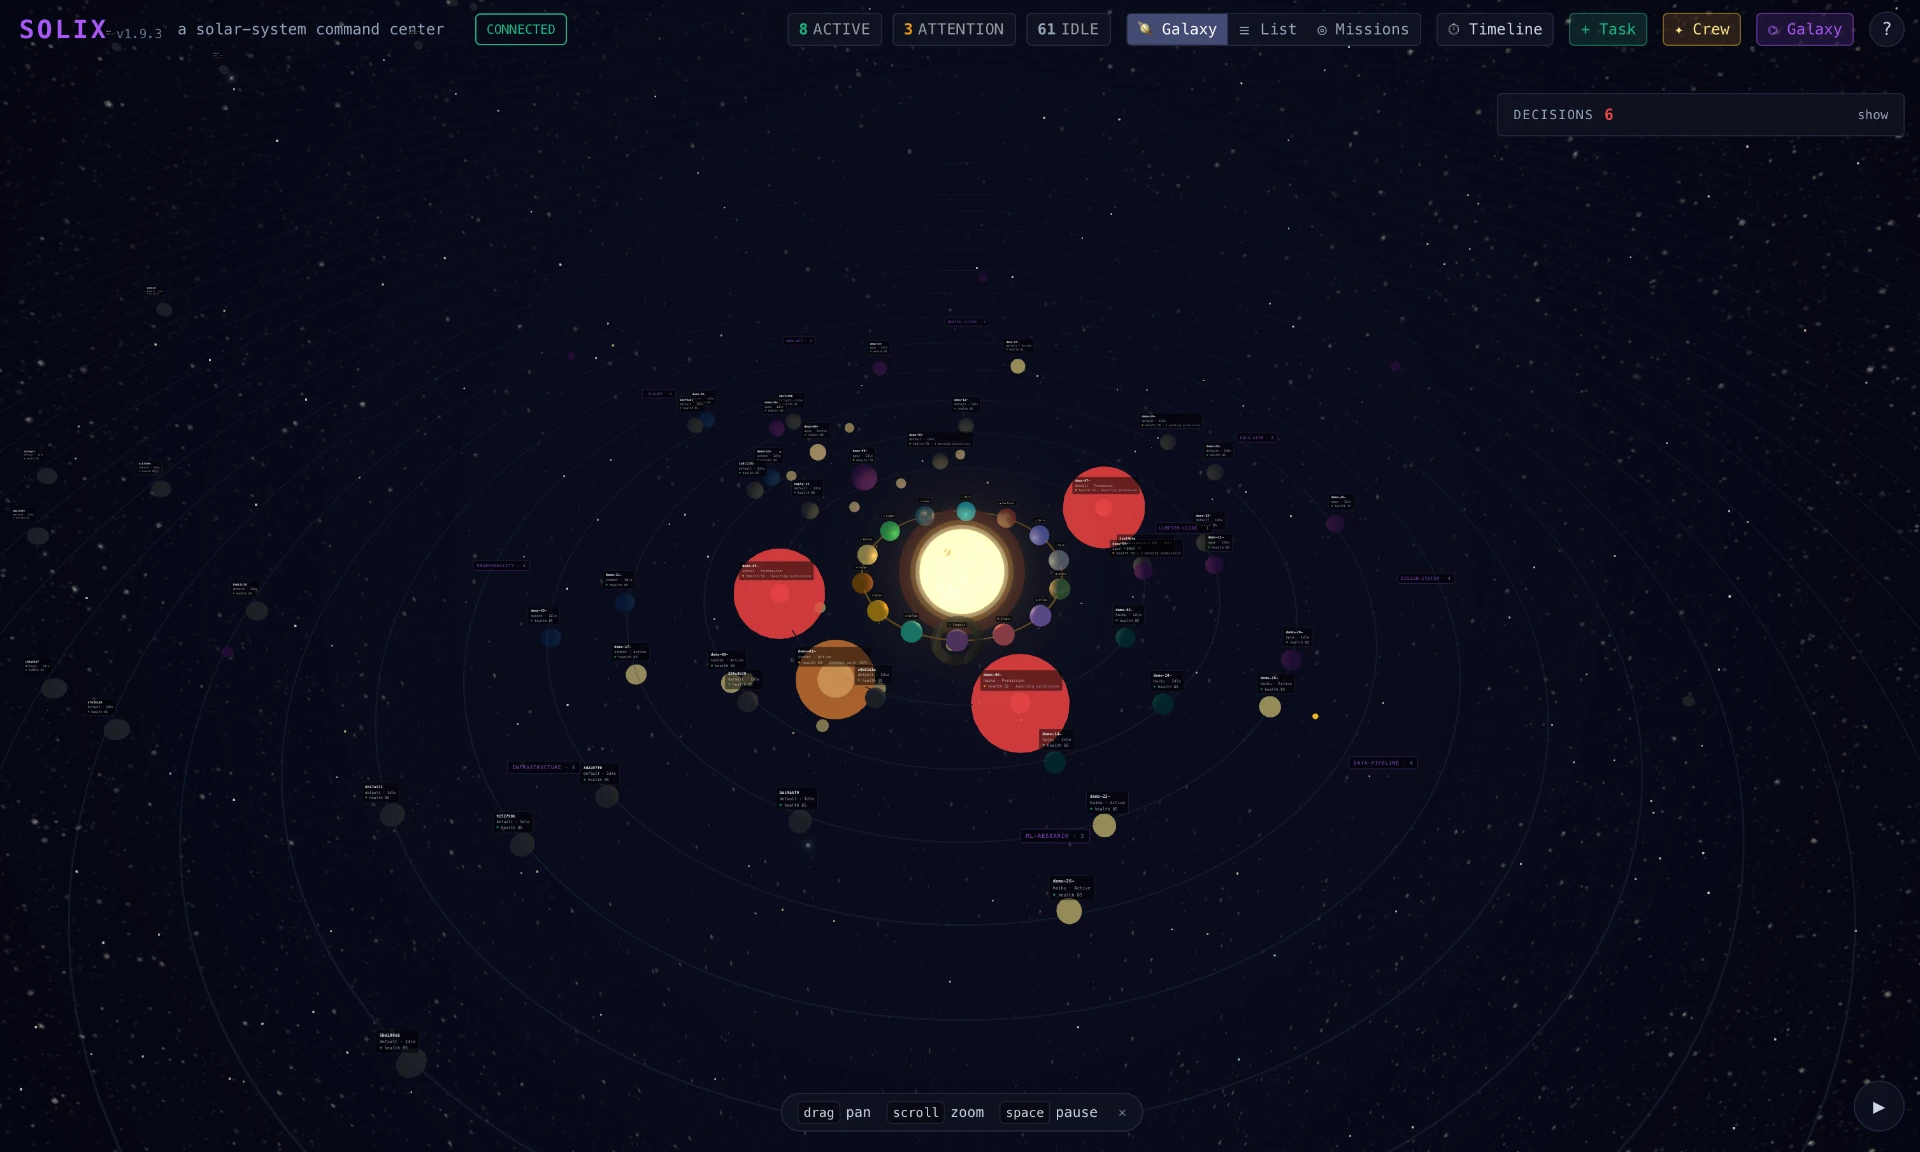Open the Timeline panel
This screenshot has height=1152, width=1920.
1494,30
